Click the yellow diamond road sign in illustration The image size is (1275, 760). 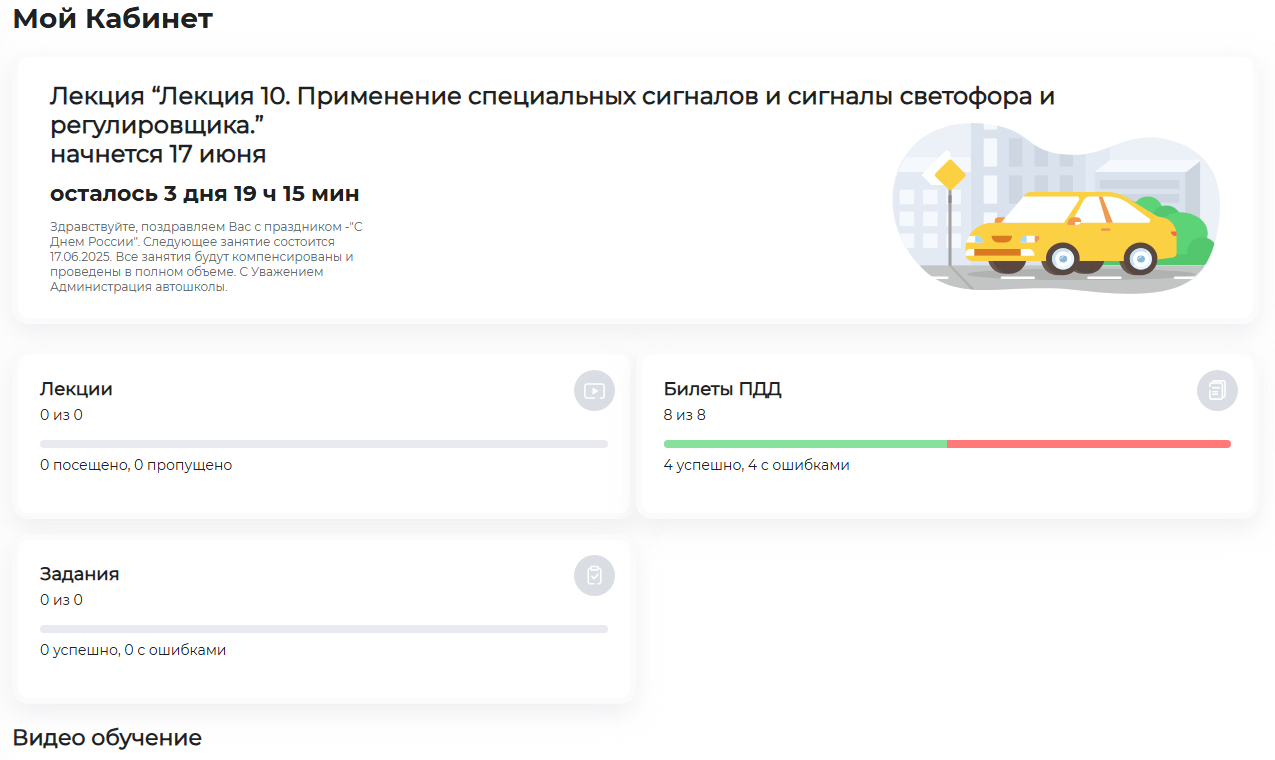click(x=950, y=176)
